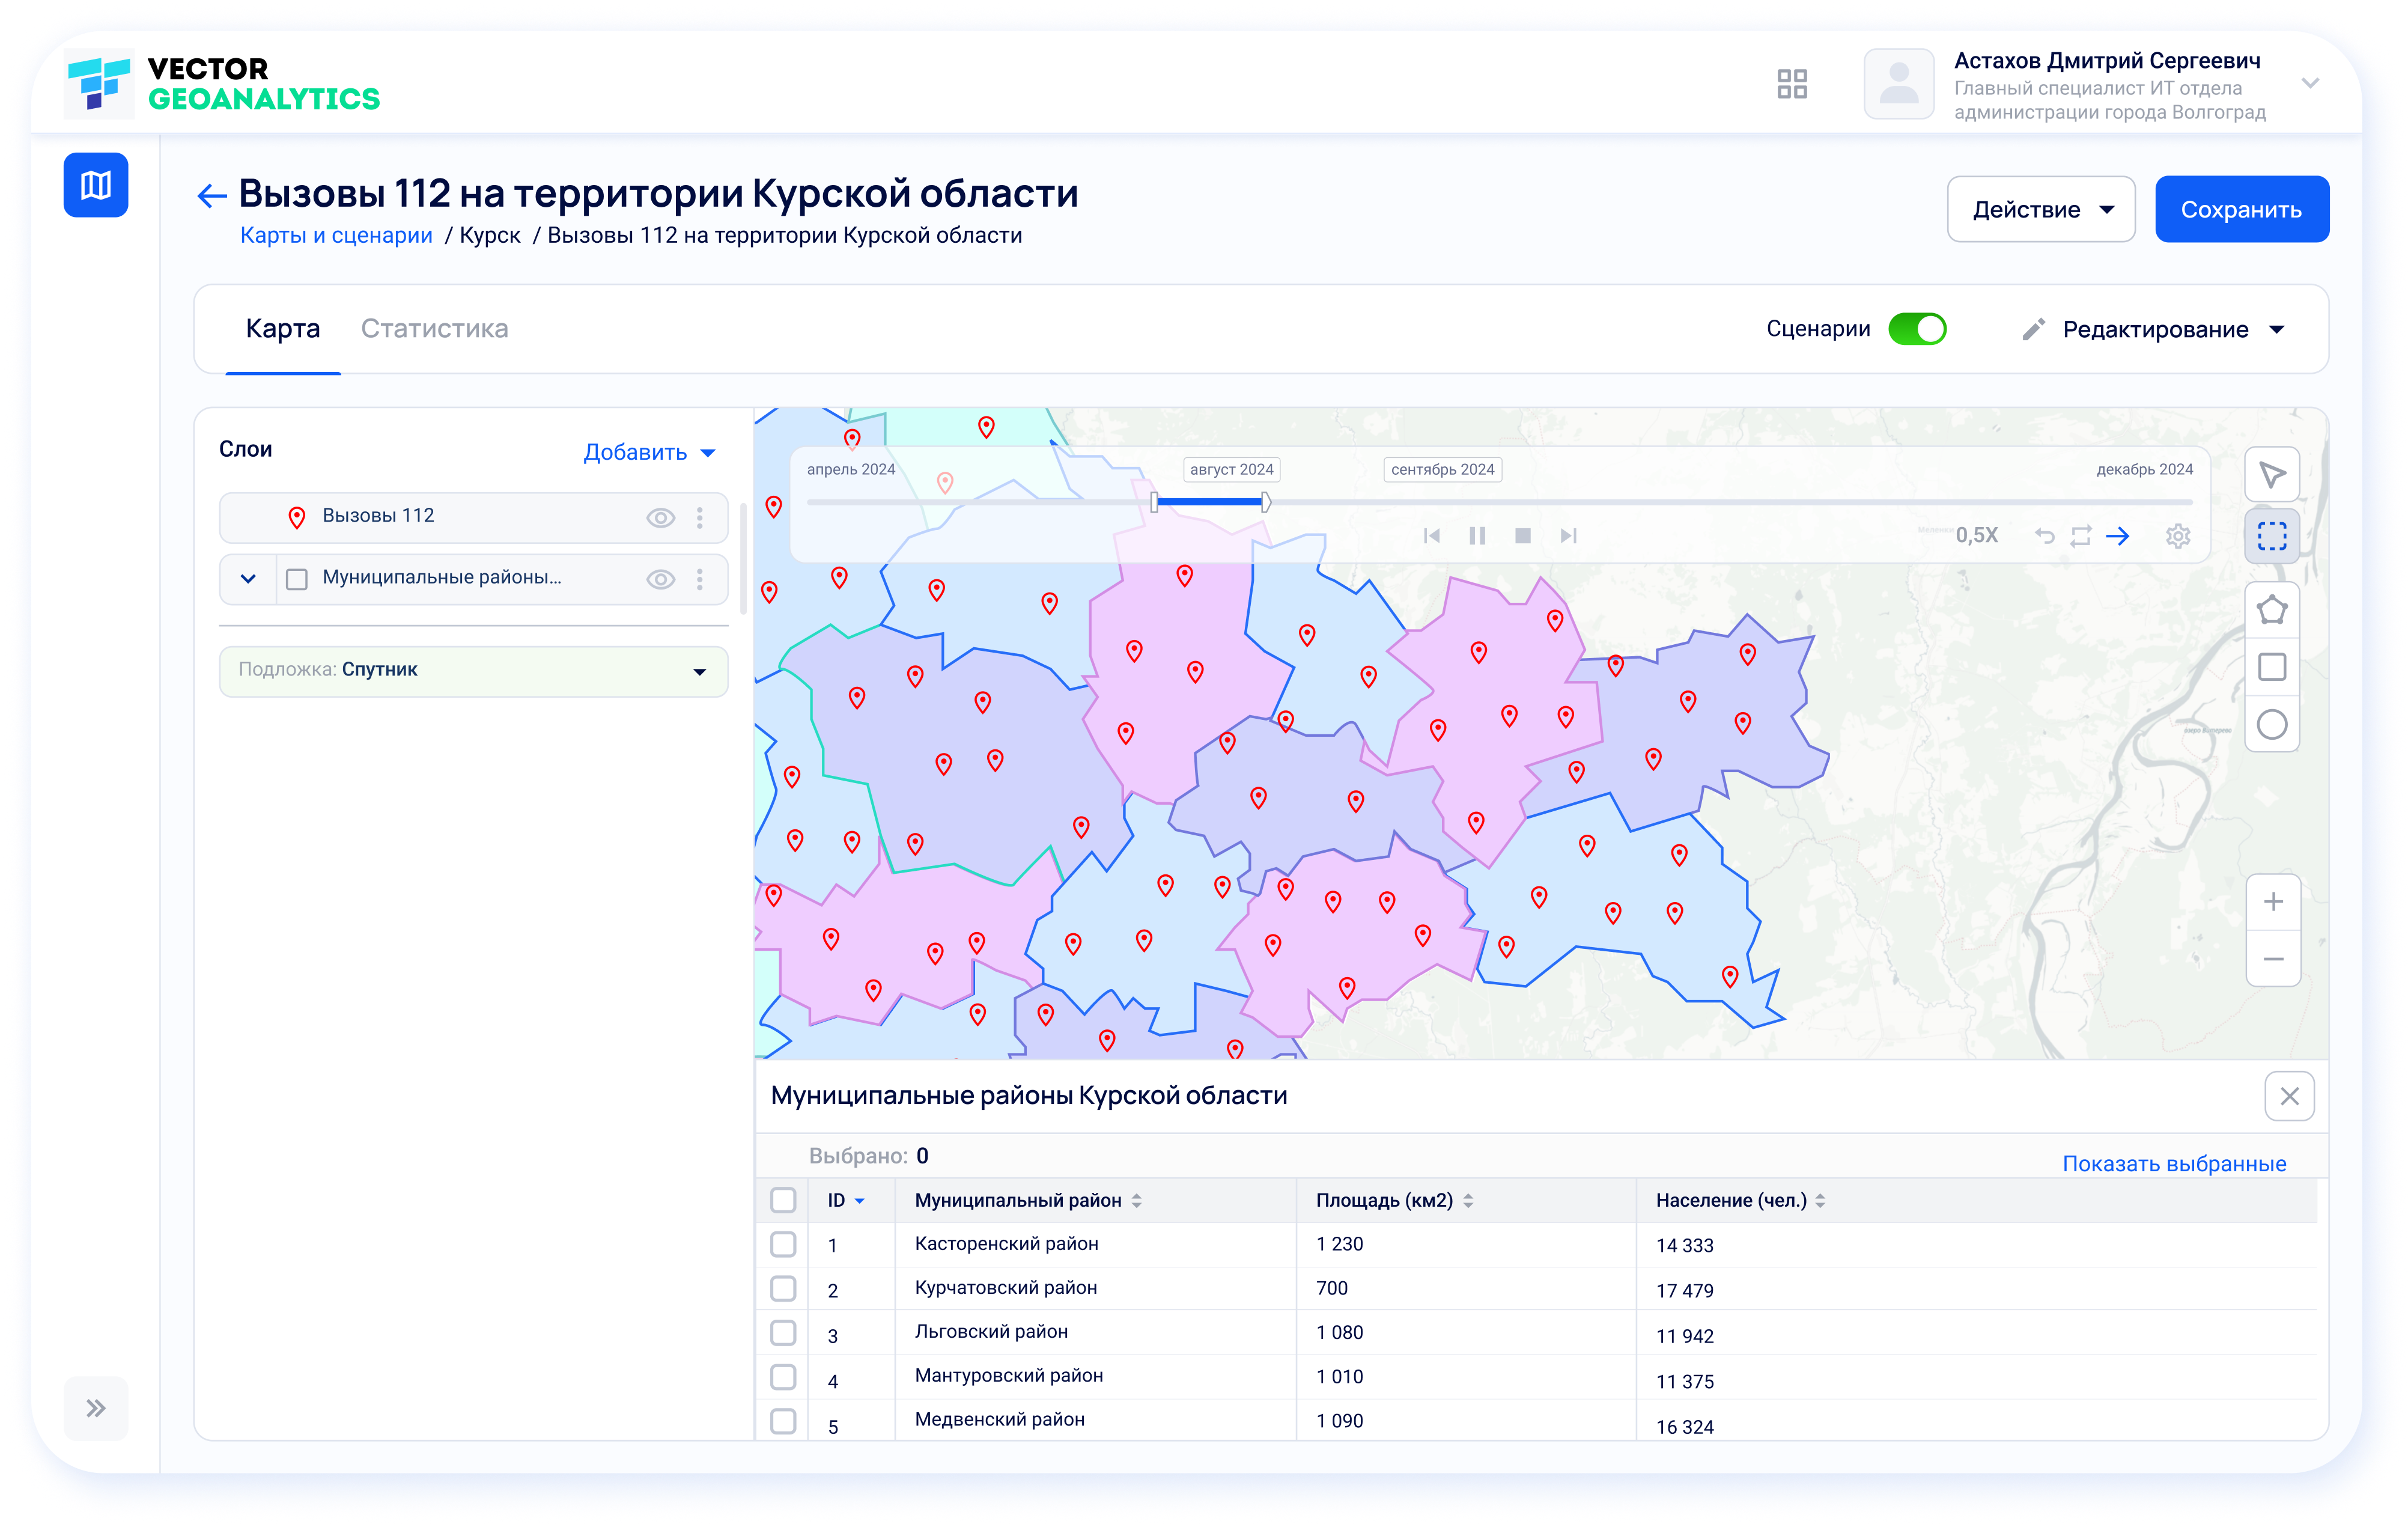Image resolution: width=2408 pixels, height=1524 pixels.
Task: Choose the polygon drawing tool
Action: [2272, 609]
